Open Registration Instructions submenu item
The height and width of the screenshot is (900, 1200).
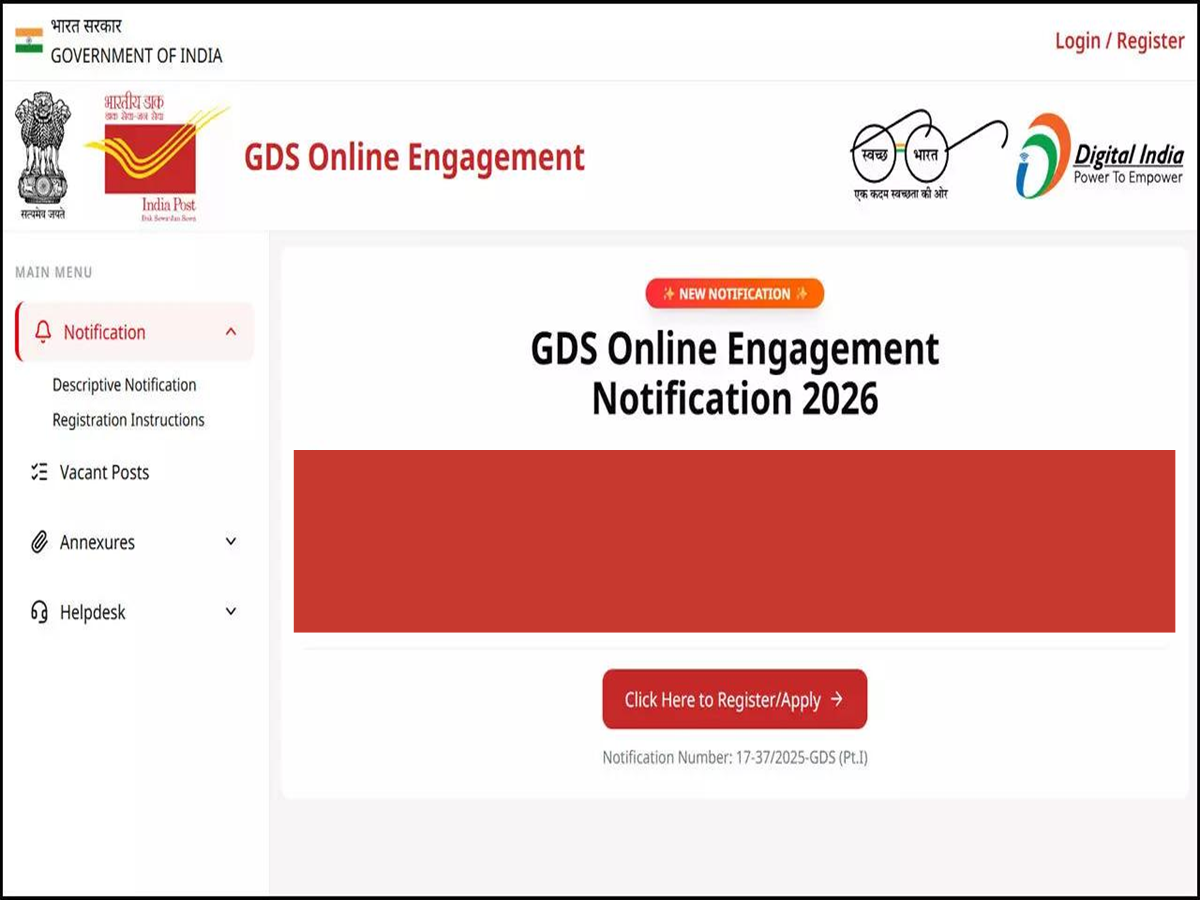(x=128, y=420)
